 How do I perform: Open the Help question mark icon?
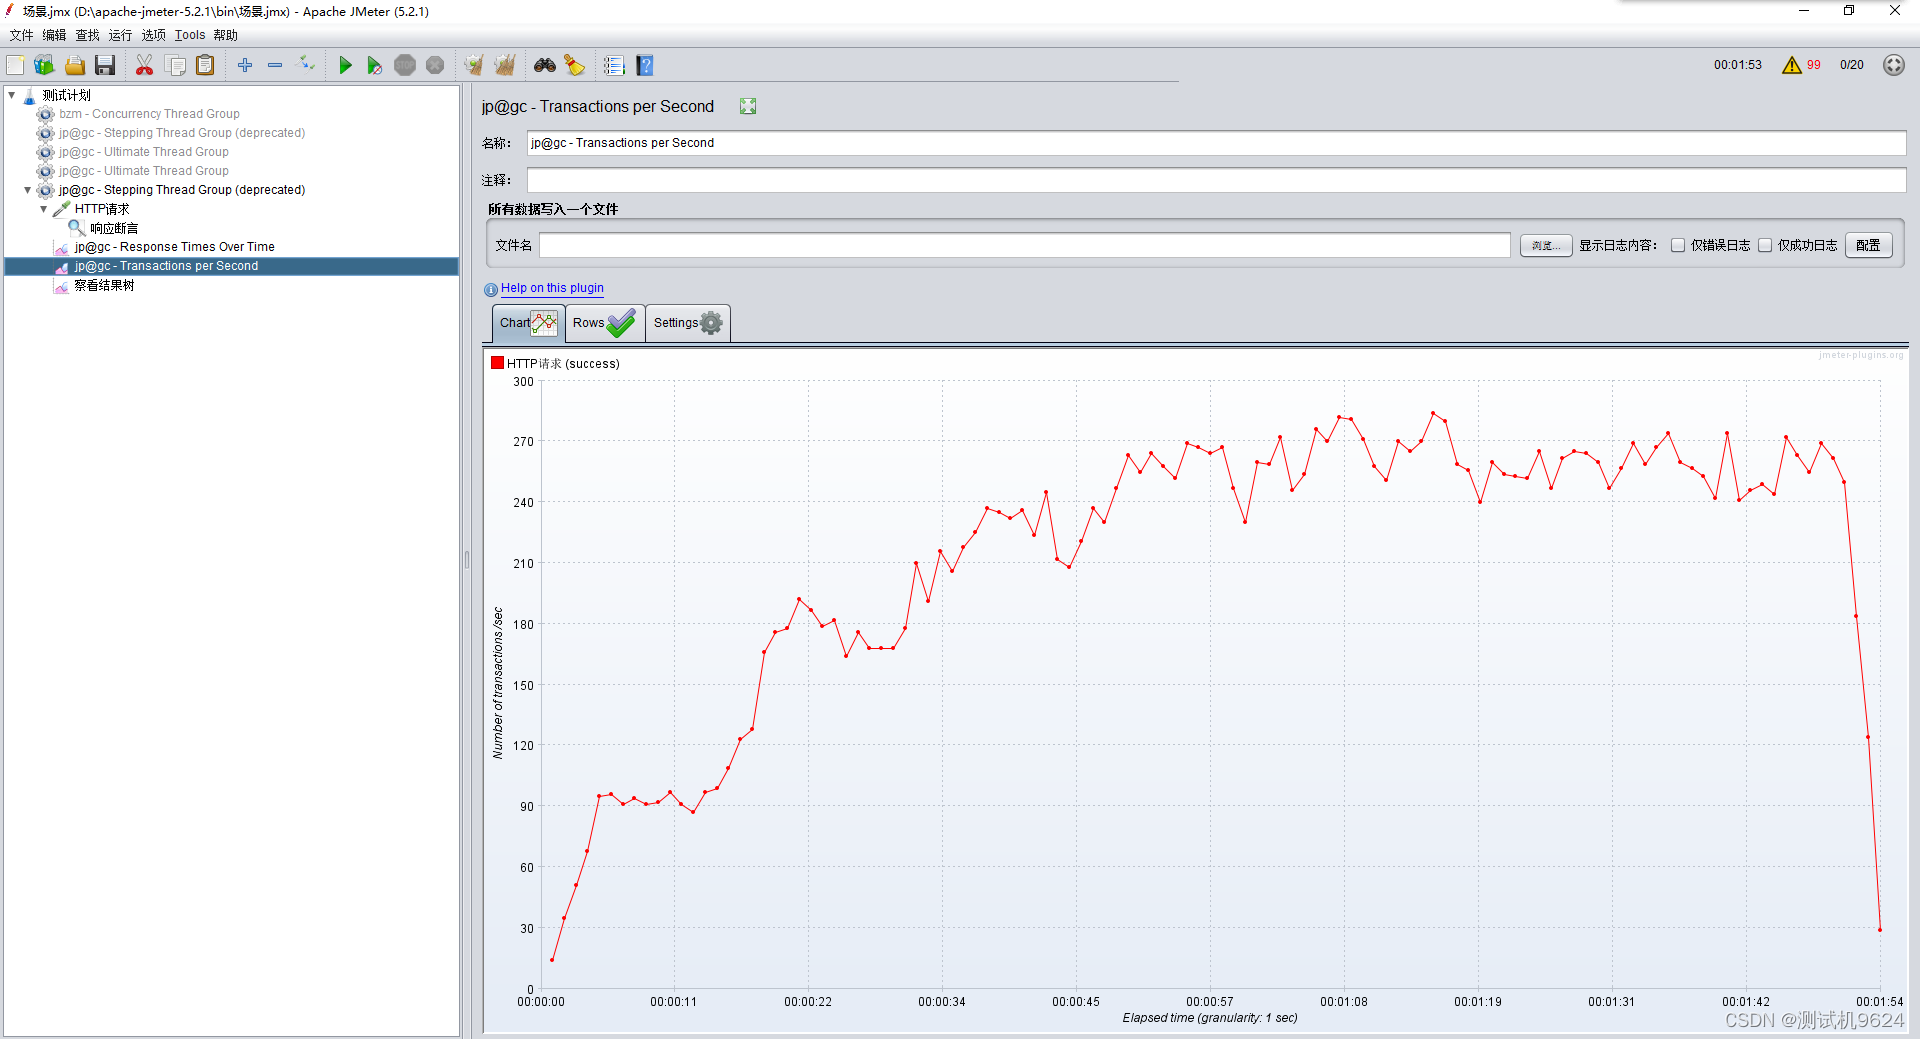click(x=645, y=65)
